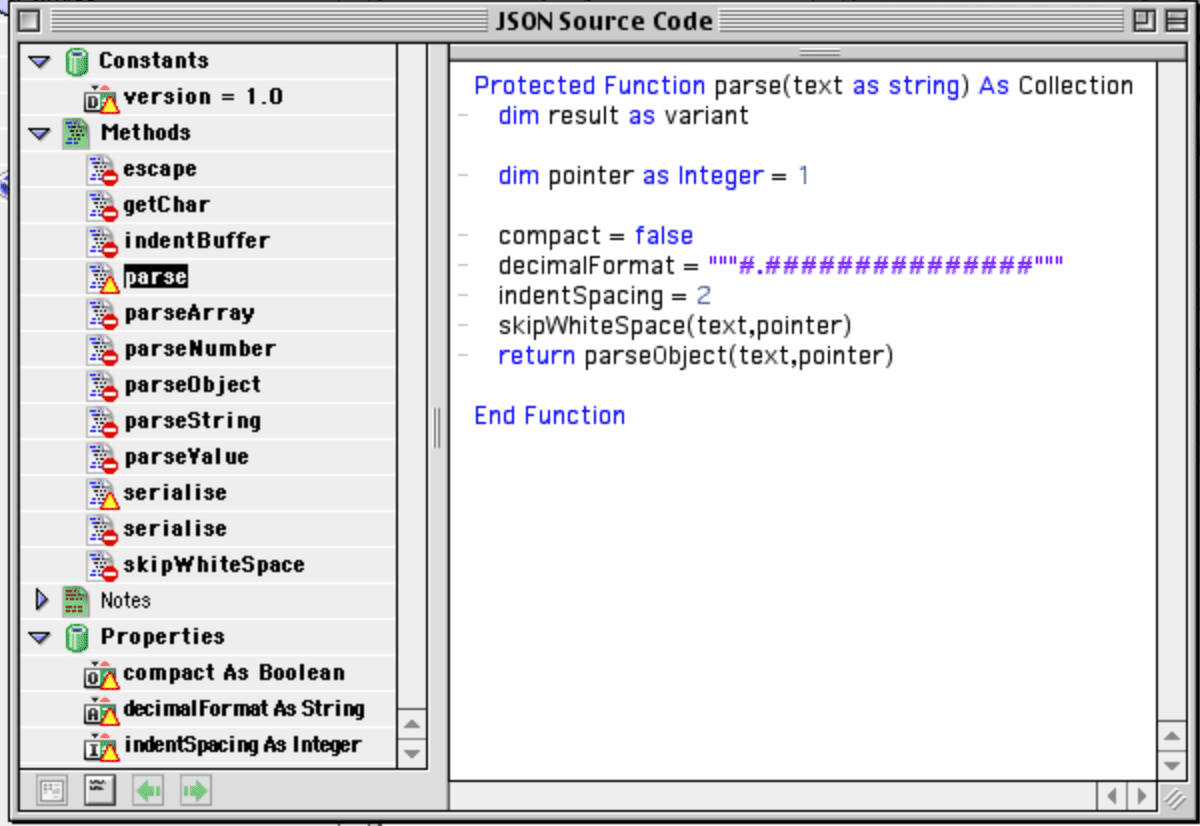Click the compact Boolean property icon
Viewport: 1200px width, 826px height.
point(102,674)
